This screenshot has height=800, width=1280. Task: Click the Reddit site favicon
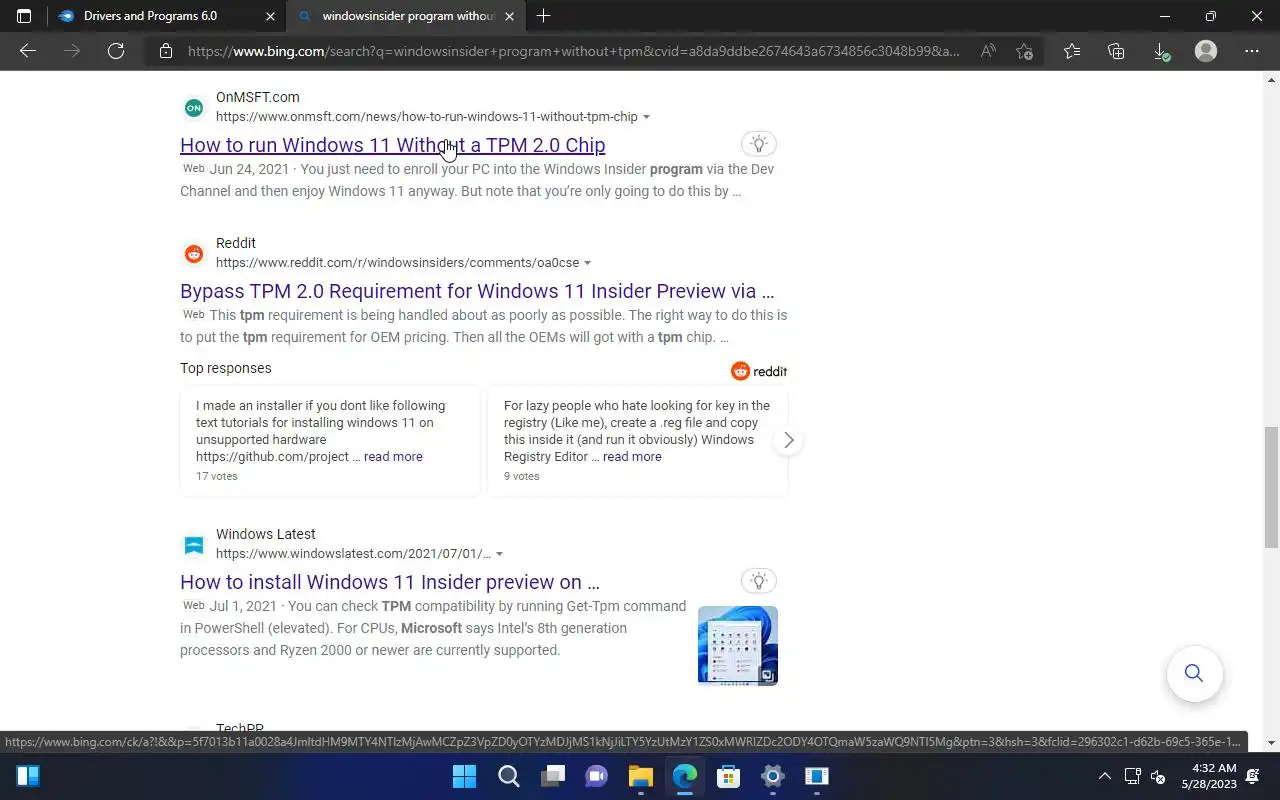[194, 253]
